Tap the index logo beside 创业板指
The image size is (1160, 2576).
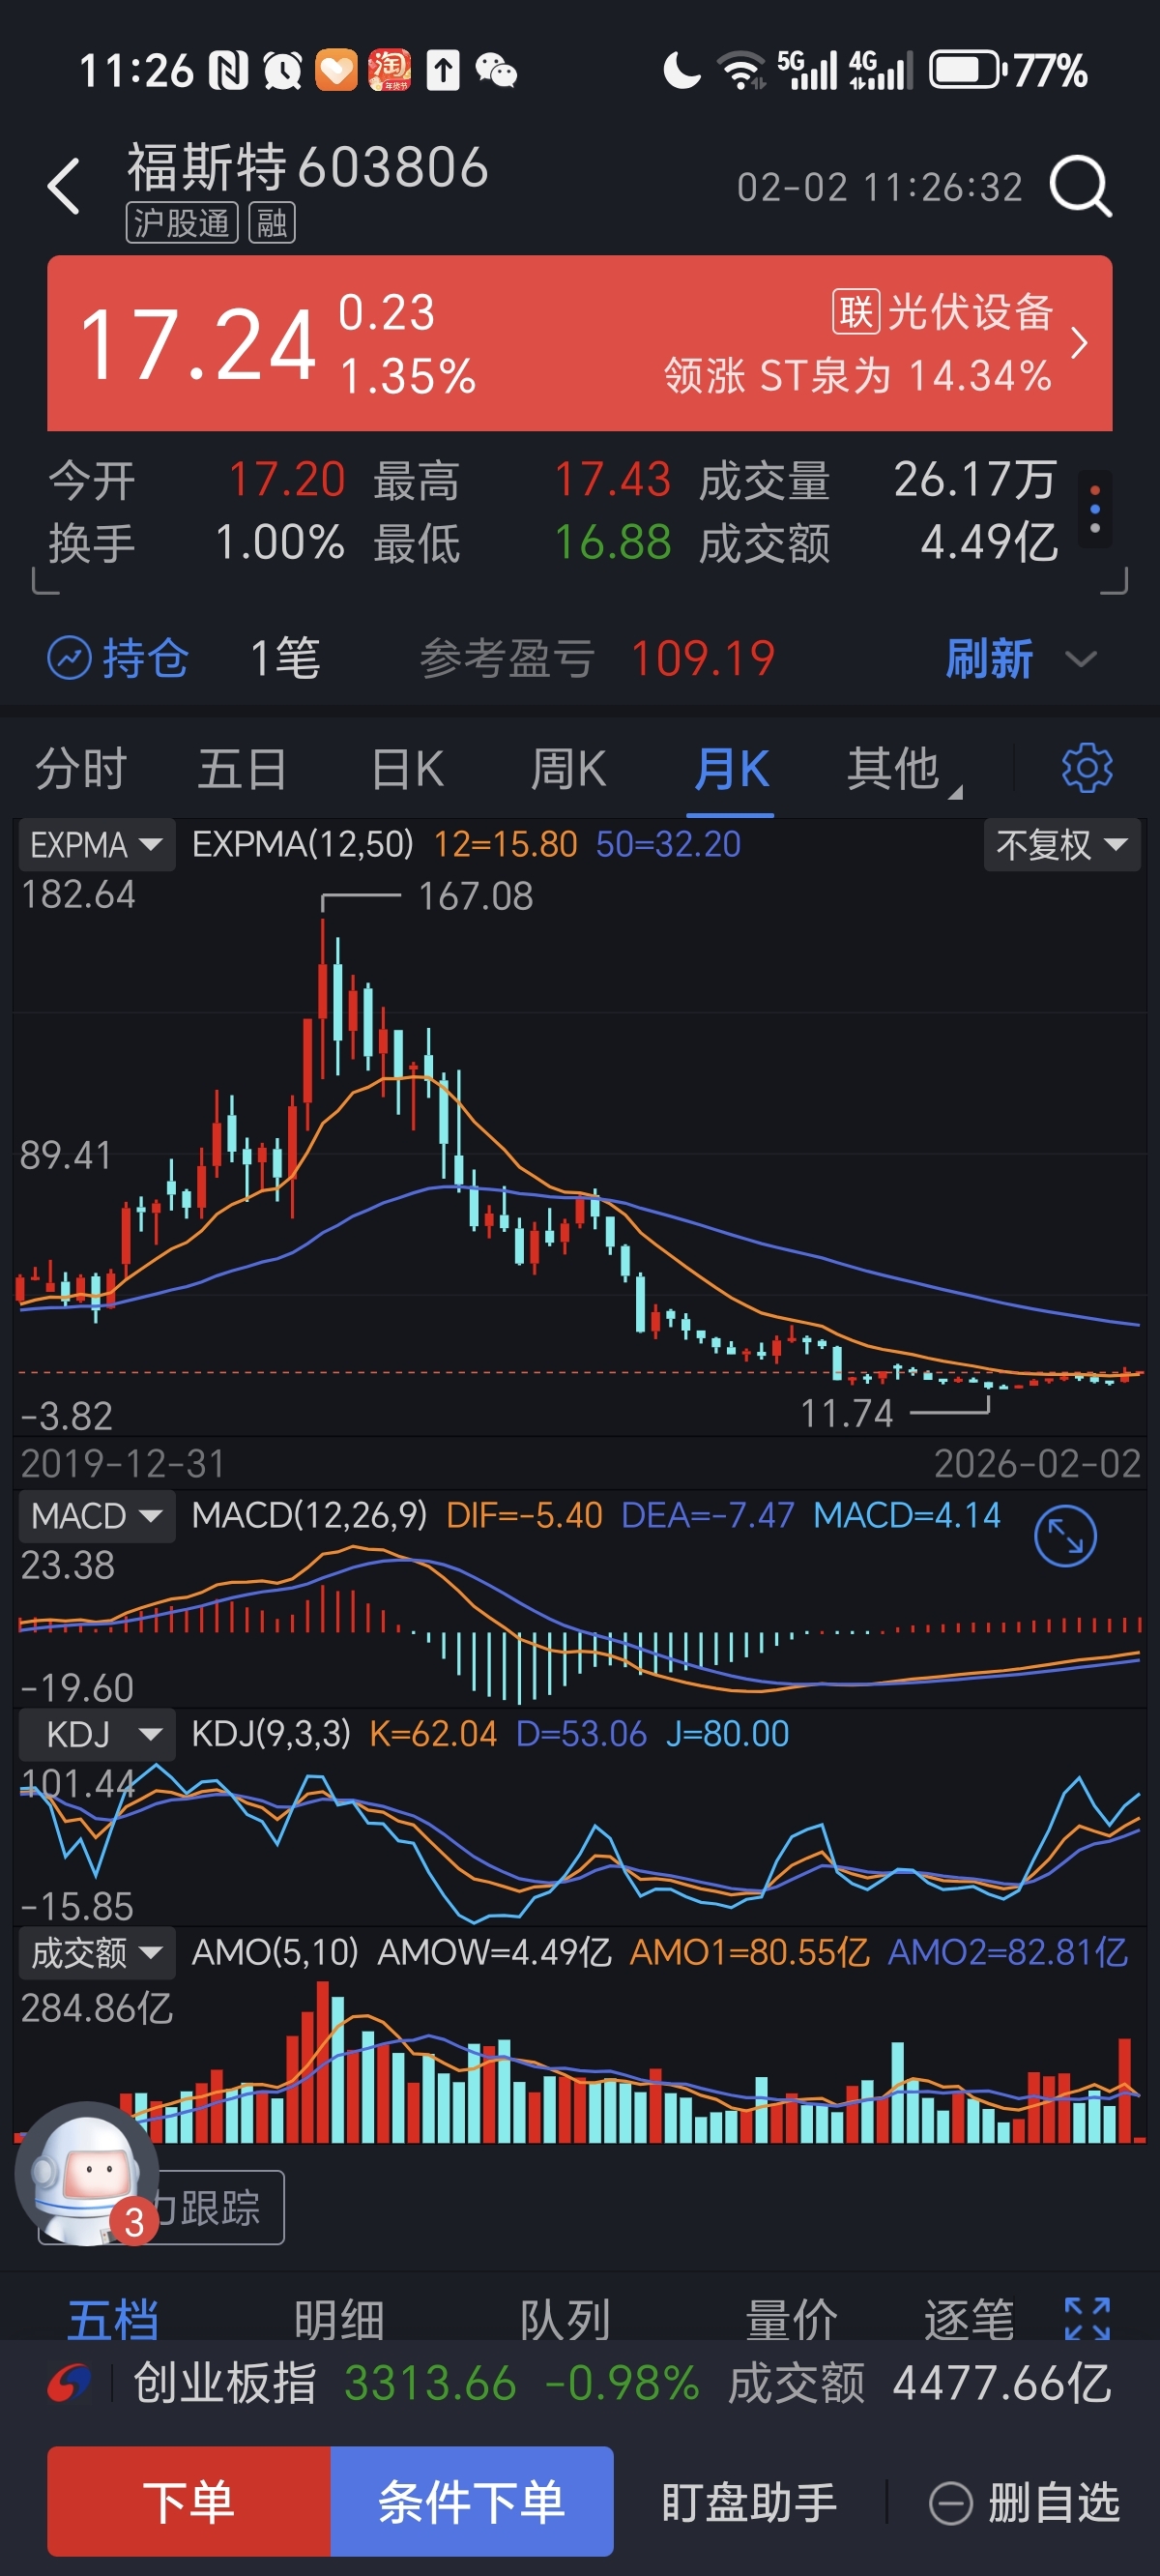tap(69, 2383)
